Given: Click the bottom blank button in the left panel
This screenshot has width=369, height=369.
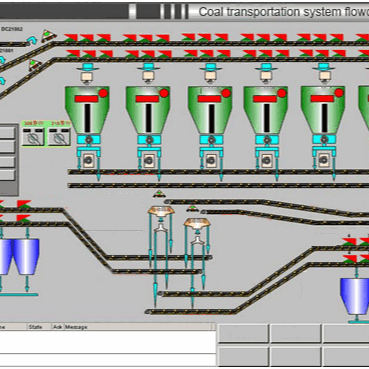Looking at the screenshot, I should (x=7, y=175).
